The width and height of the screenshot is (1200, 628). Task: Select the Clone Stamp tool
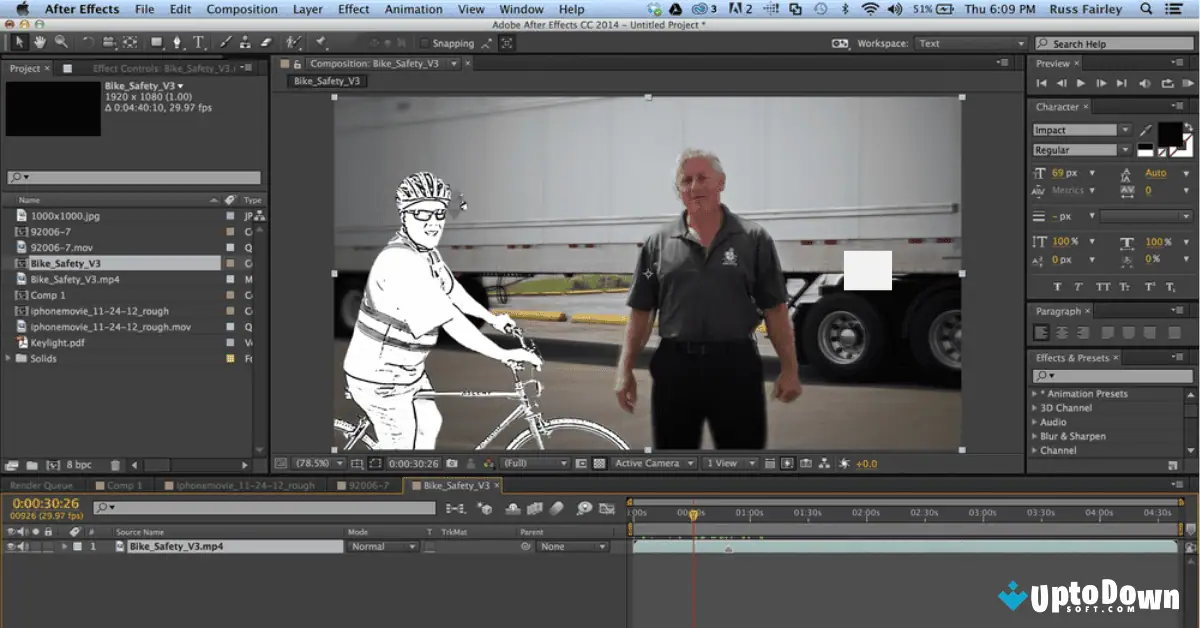[x=245, y=44]
